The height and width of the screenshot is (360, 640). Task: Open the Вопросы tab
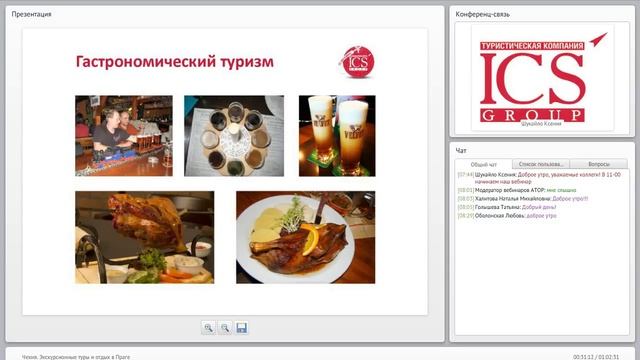pos(599,164)
